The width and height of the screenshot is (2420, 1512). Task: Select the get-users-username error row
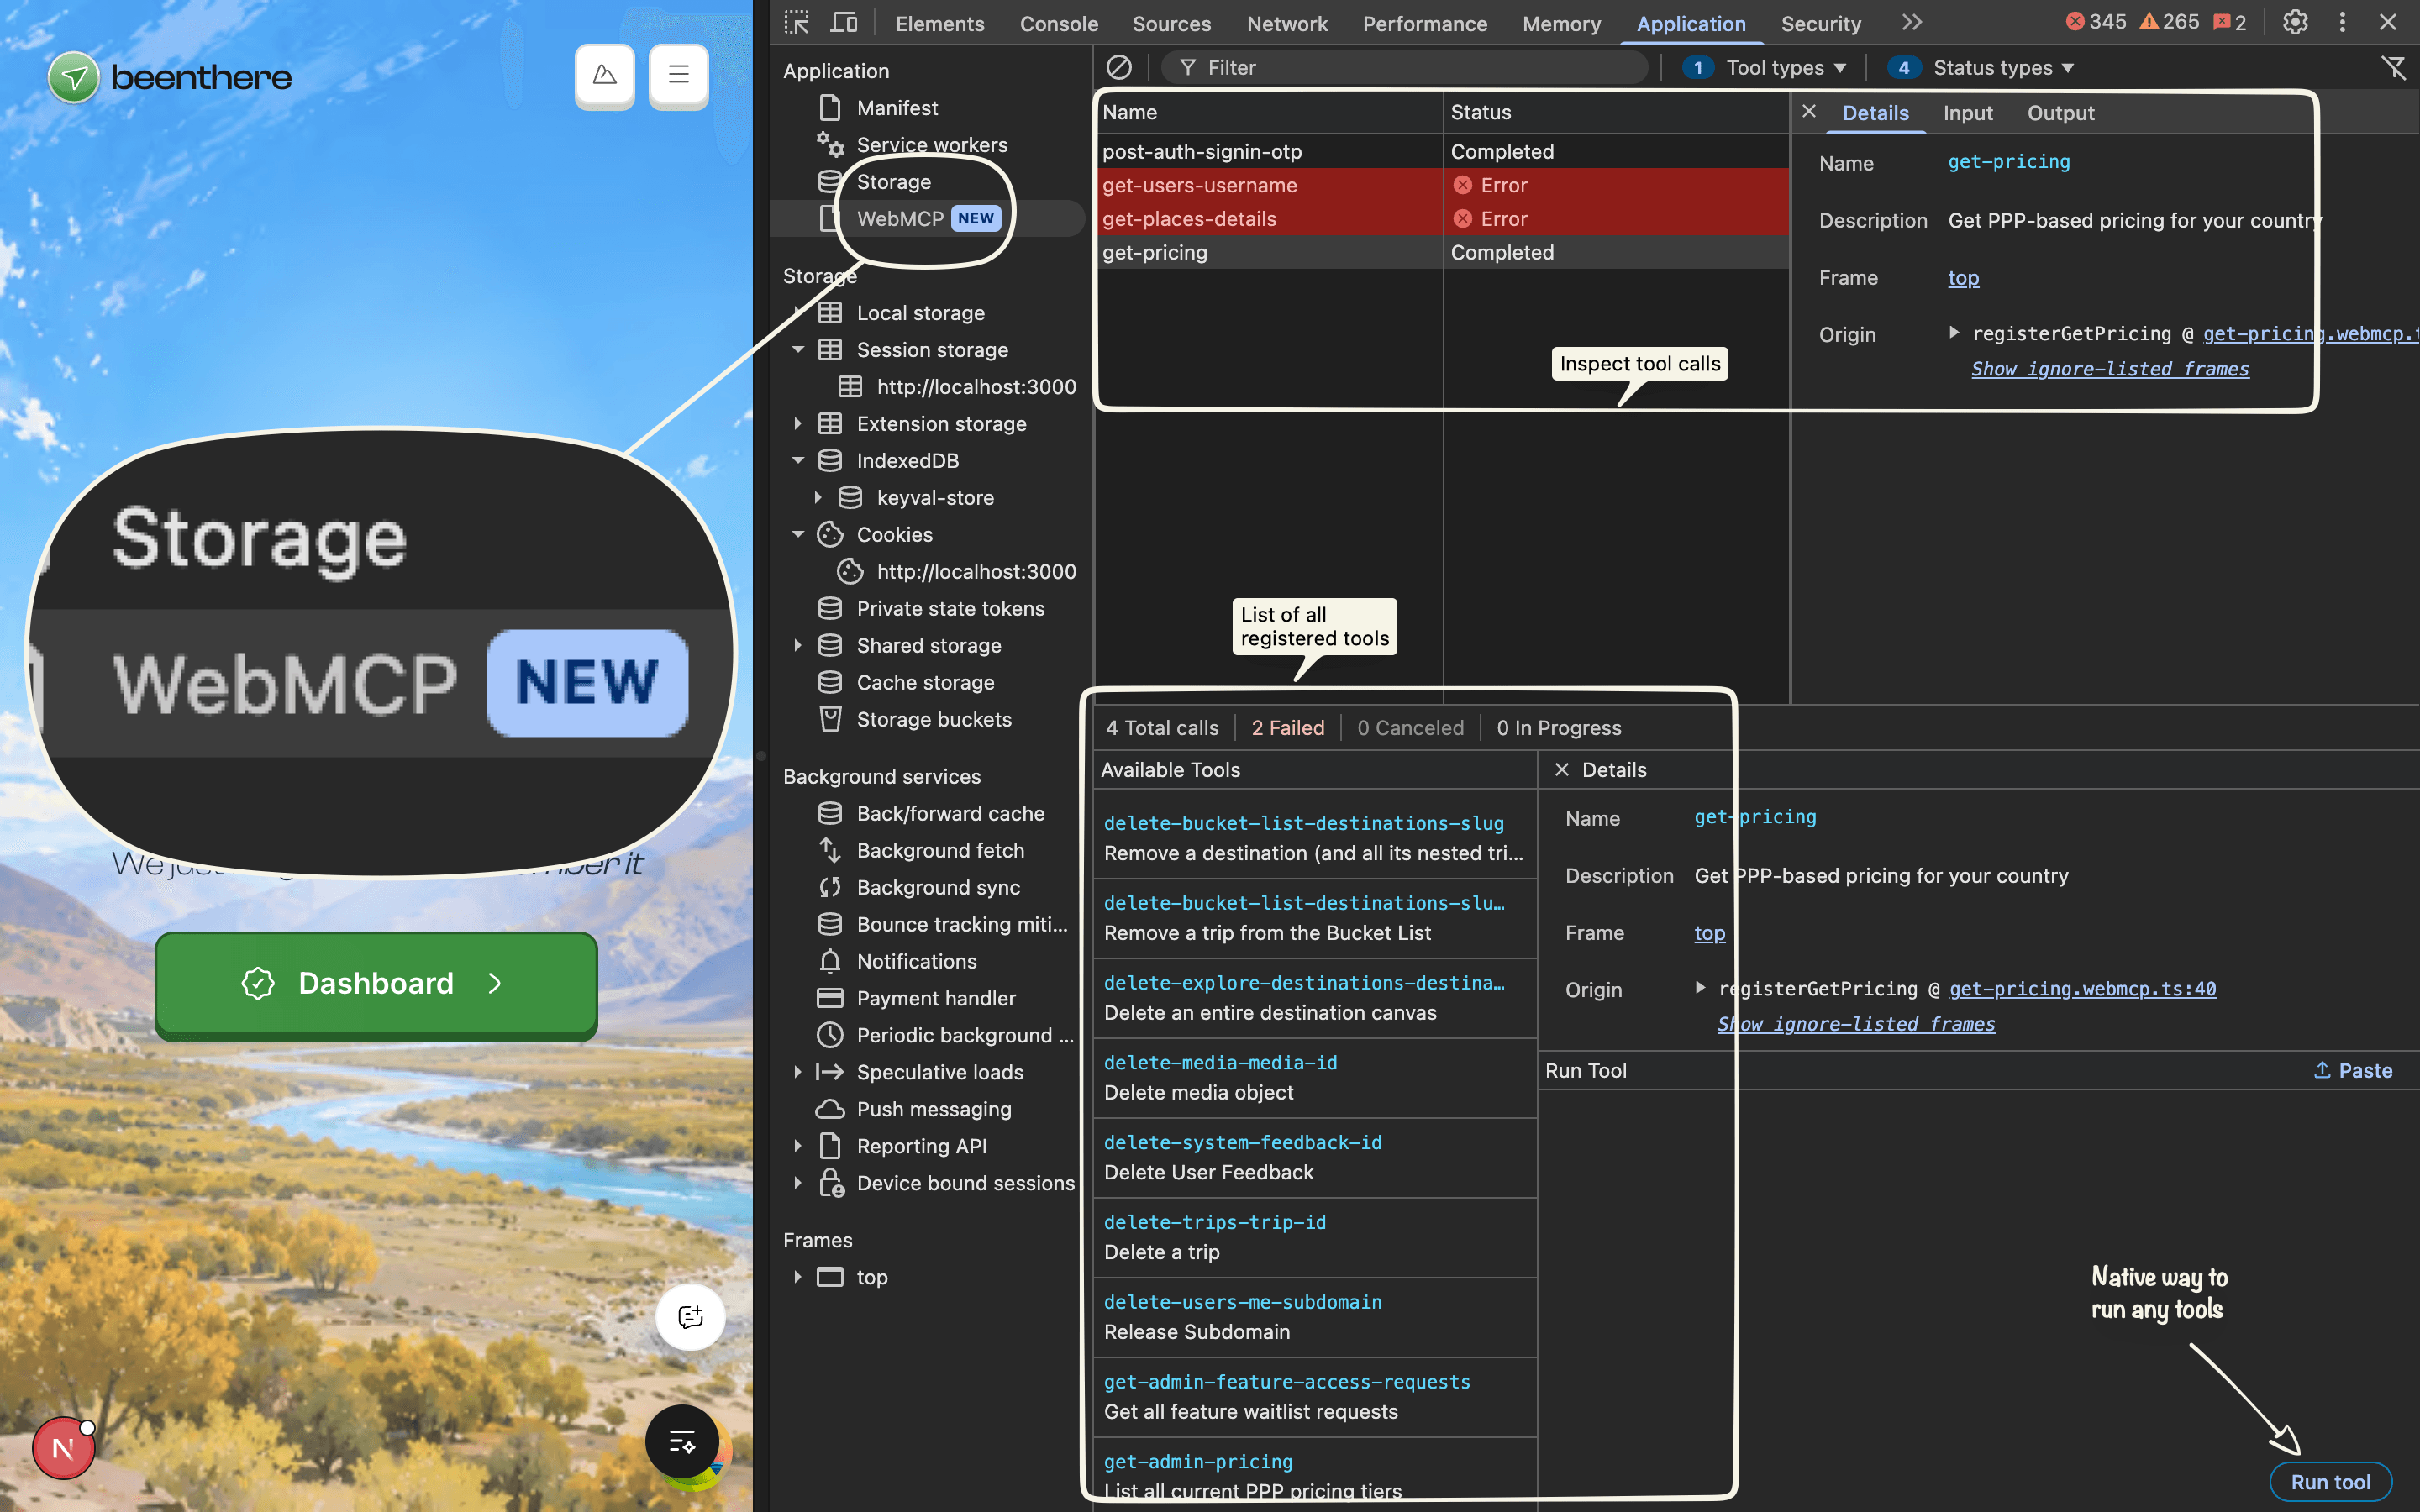[x=1443, y=185]
